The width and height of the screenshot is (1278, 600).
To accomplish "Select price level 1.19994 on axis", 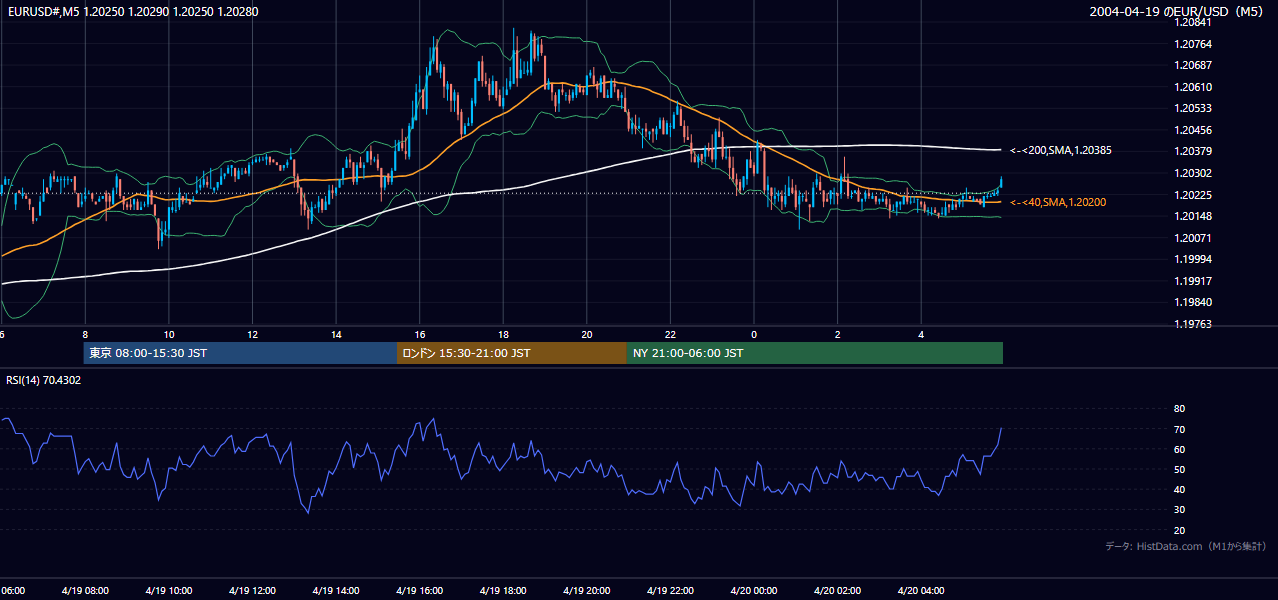I will pos(1194,259).
